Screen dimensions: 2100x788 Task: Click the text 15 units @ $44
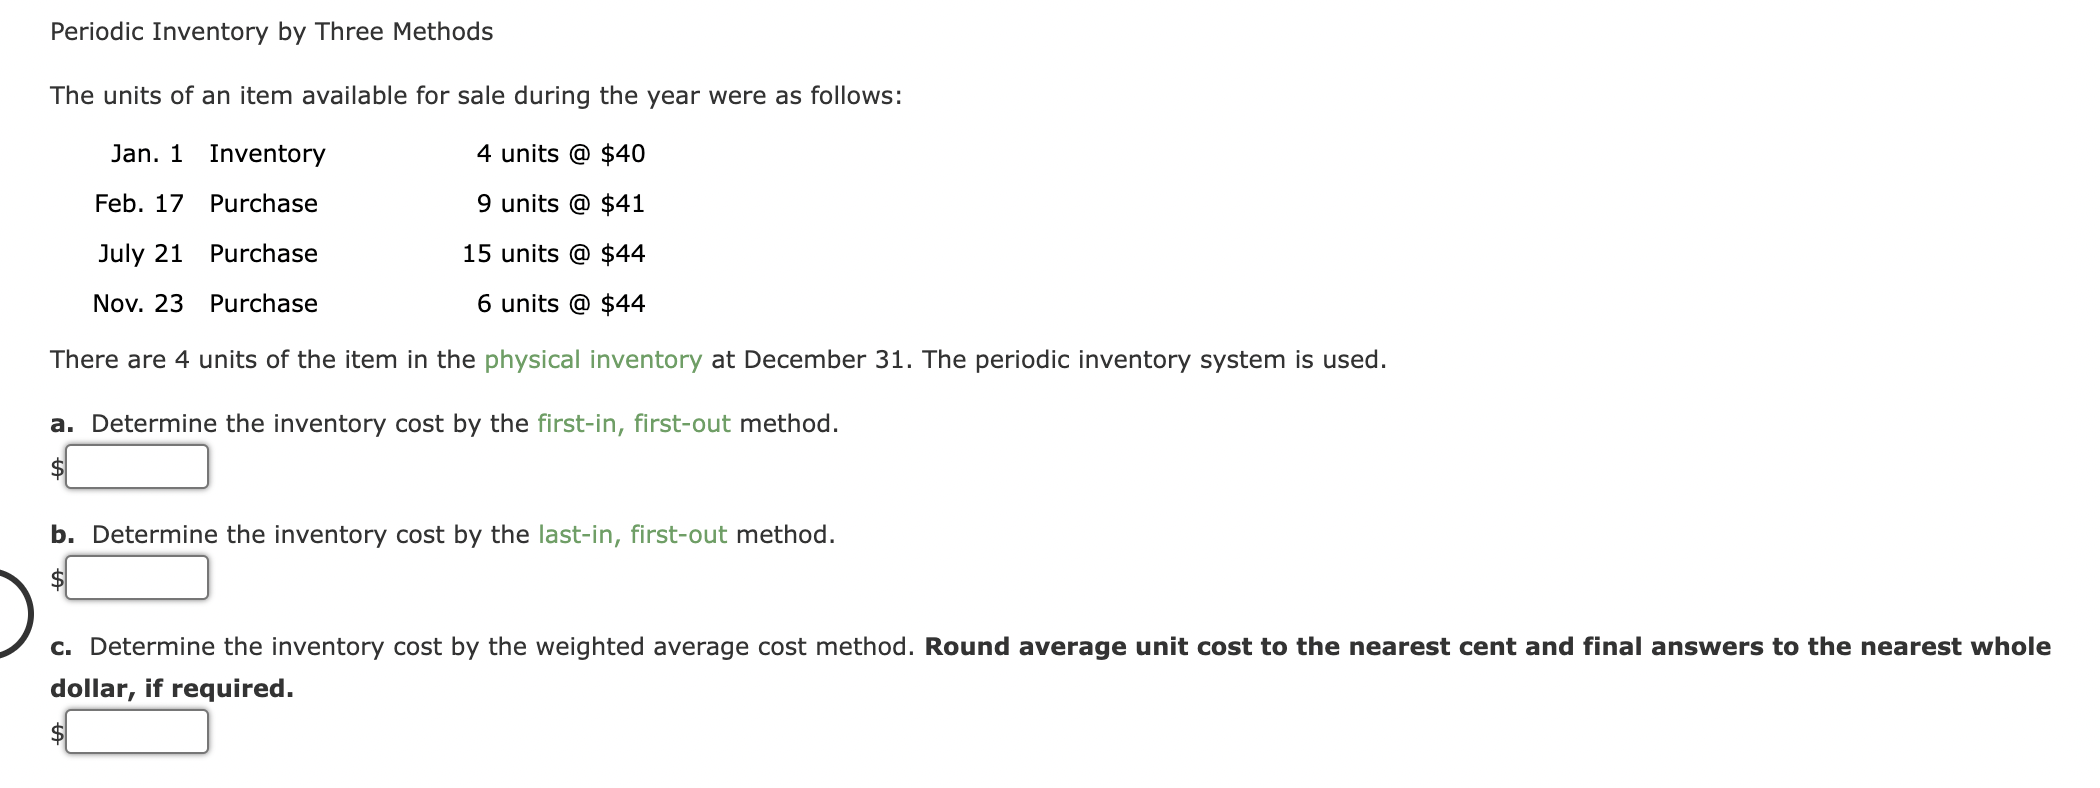[x=553, y=253]
